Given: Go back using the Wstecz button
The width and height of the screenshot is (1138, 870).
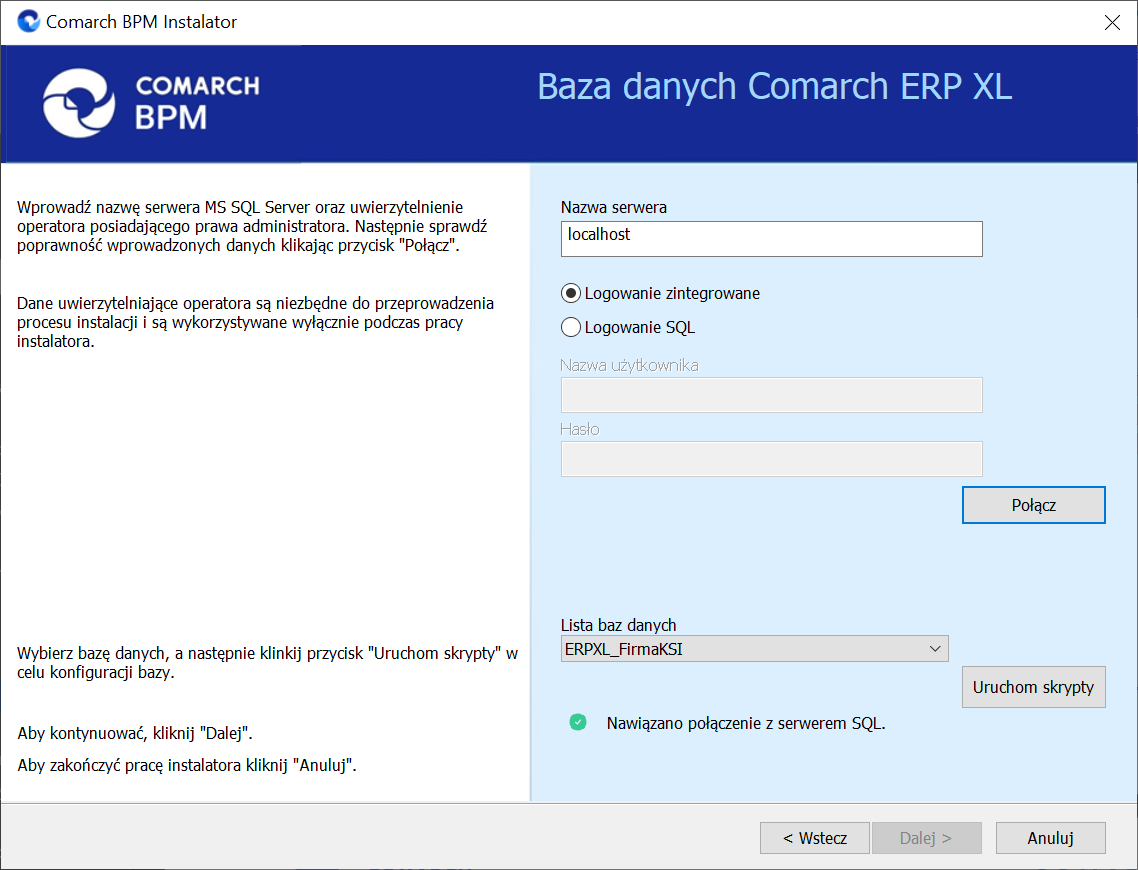Looking at the screenshot, I should click(x=814, y=839).
